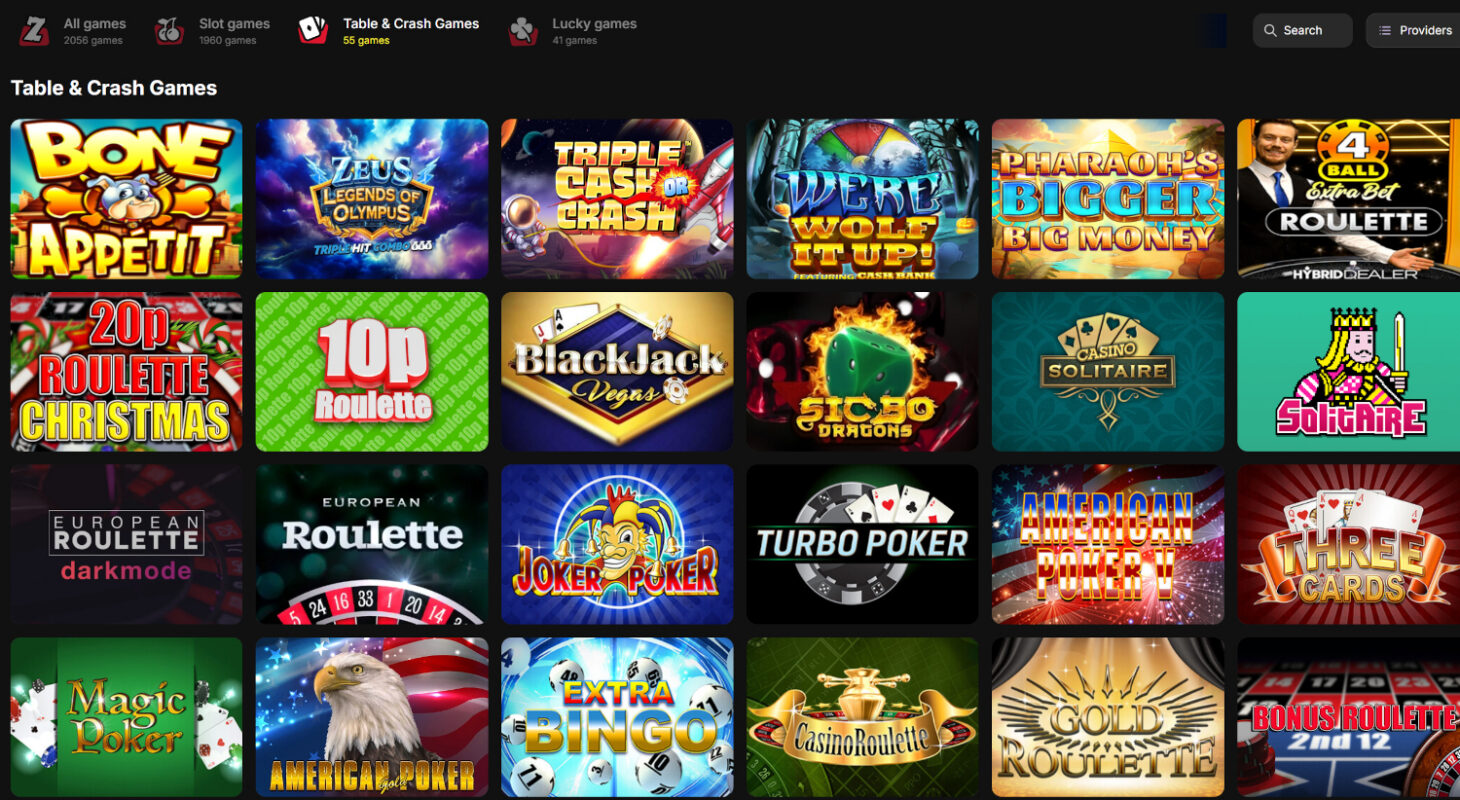This screenshot has height=800, width=1460.
Task: Click the Search magnifier icon
Action: tap(1270, 31)
